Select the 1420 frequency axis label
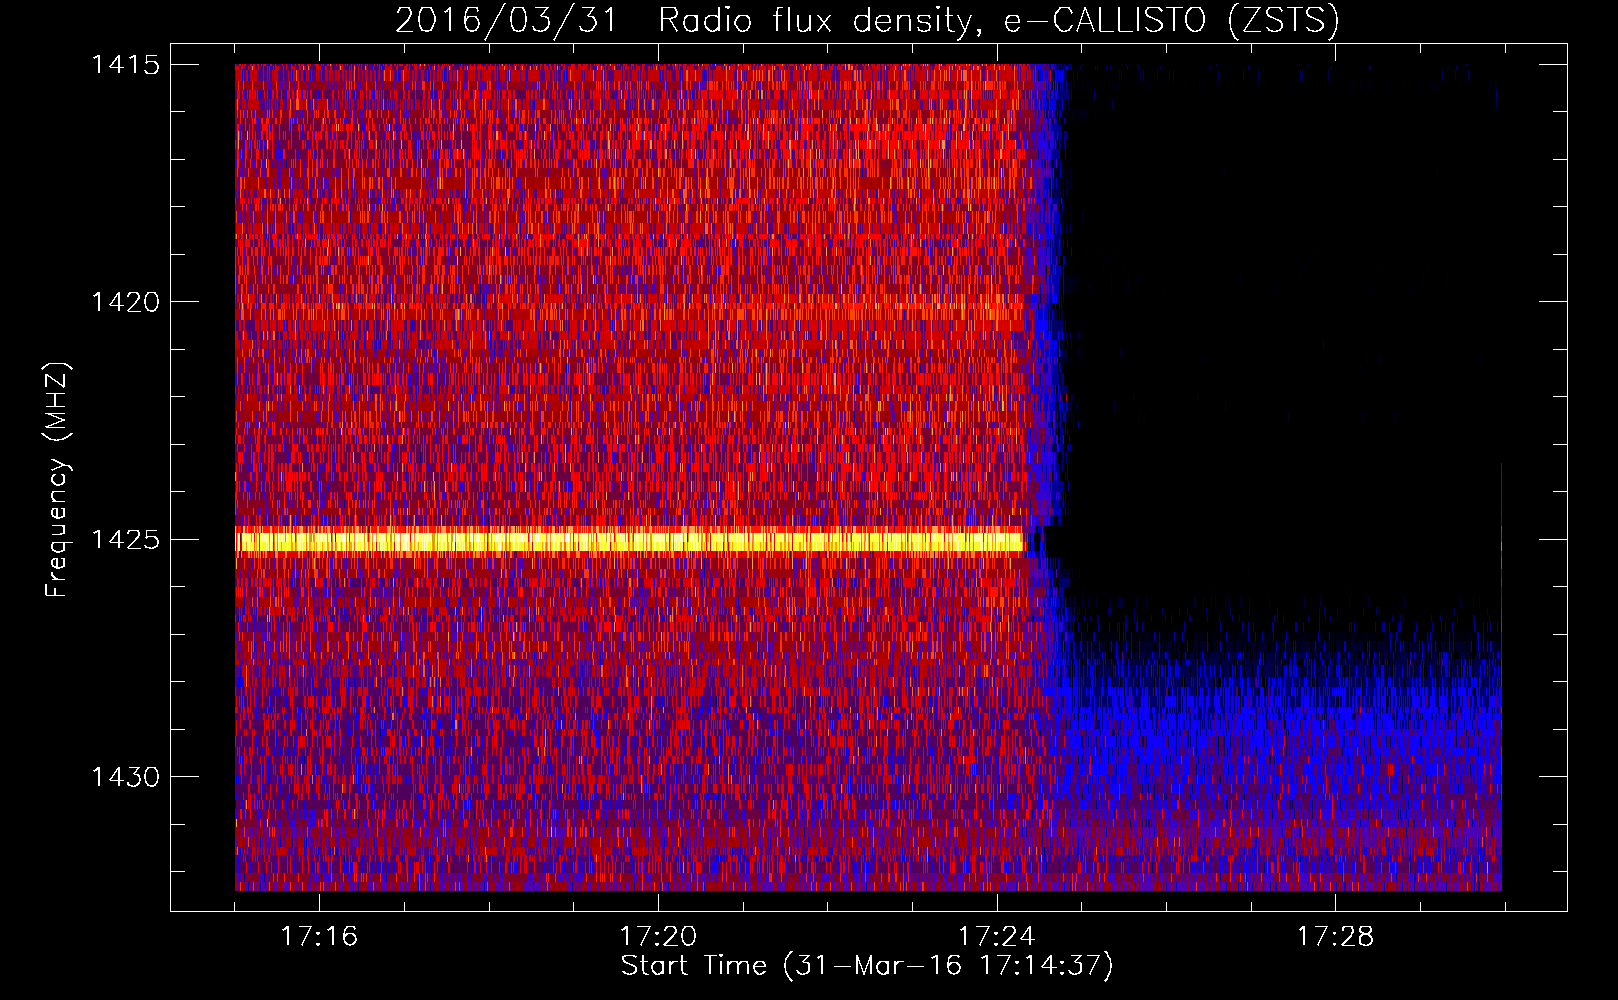 click(125, 302)
